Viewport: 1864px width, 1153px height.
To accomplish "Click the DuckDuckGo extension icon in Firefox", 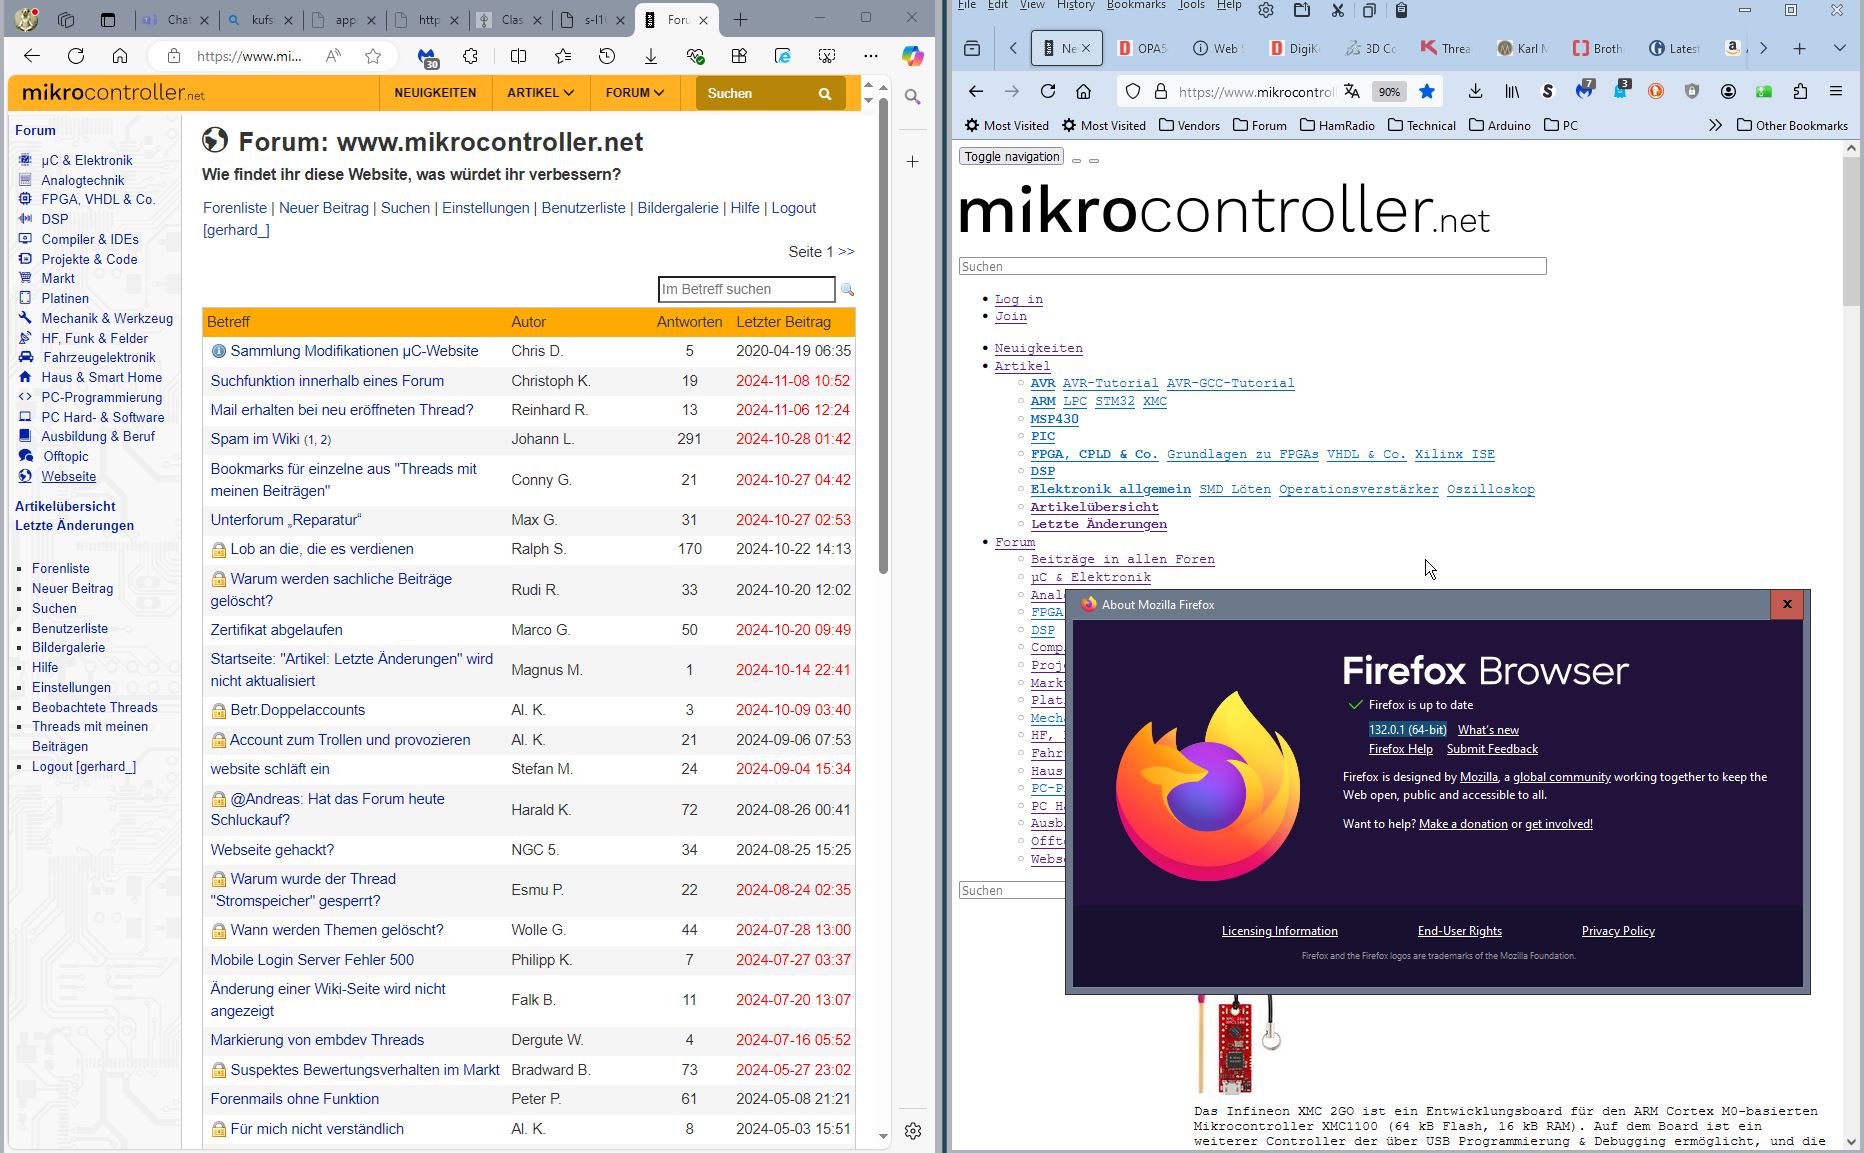I will pos(1656,91).
